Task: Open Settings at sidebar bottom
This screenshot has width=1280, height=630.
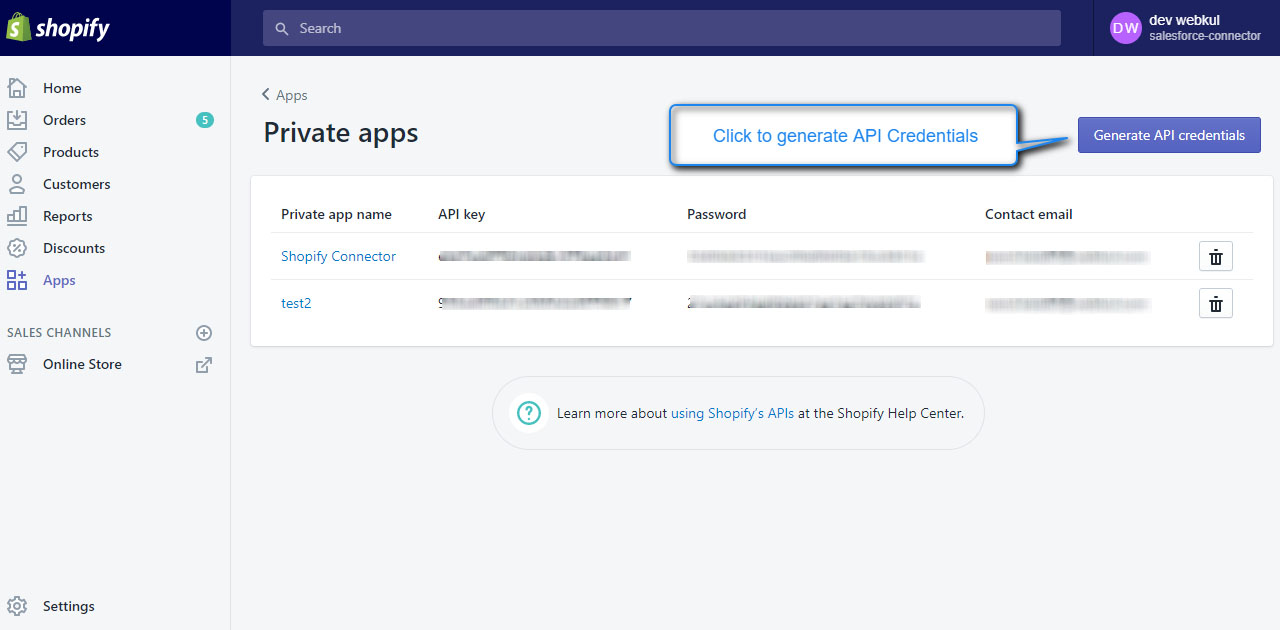Action: click(x=68, y=606)
